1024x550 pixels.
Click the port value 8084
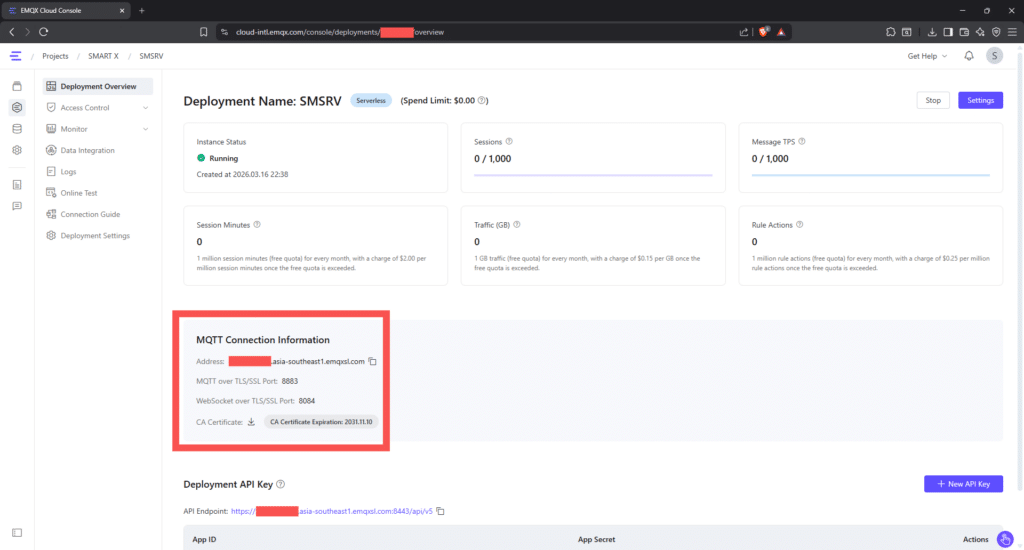click(x=307, y=401)
